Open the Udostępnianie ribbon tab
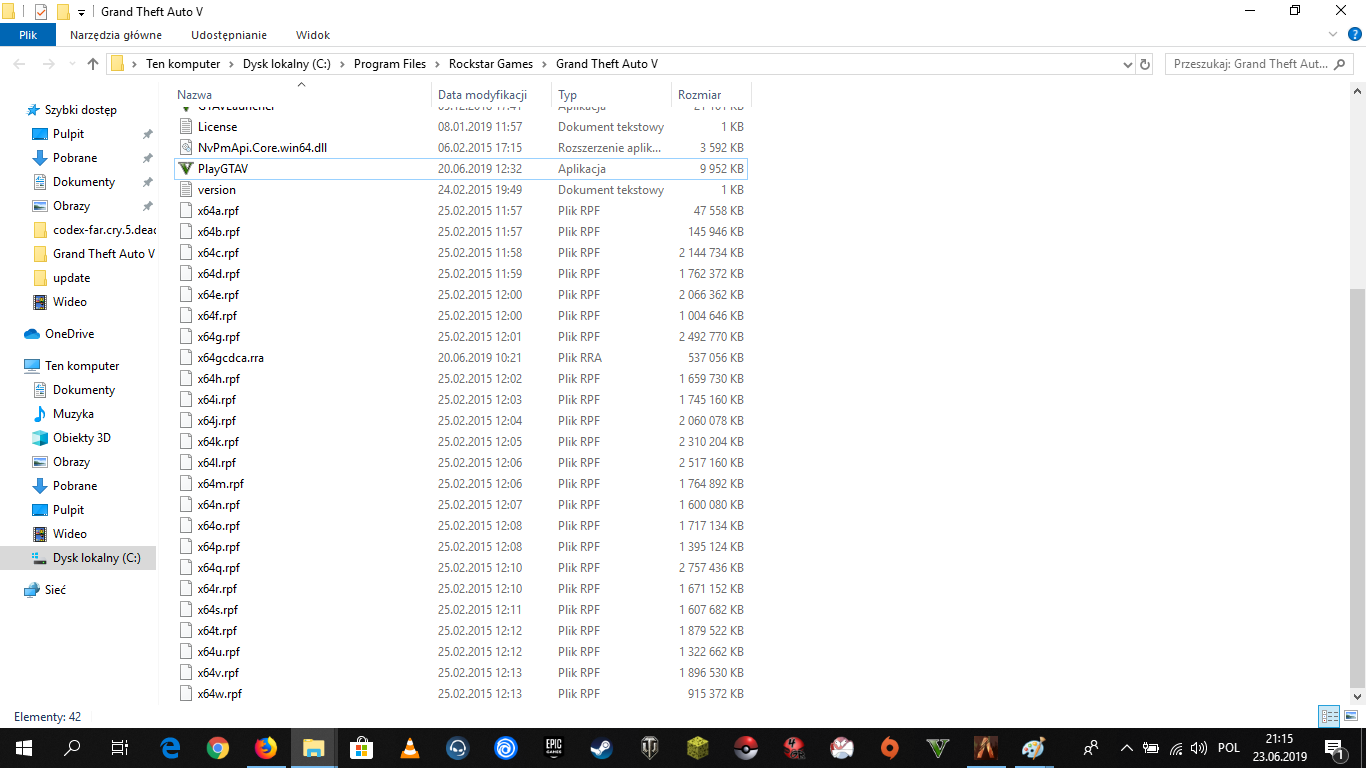1366x768 pixels. pos(229,35)
